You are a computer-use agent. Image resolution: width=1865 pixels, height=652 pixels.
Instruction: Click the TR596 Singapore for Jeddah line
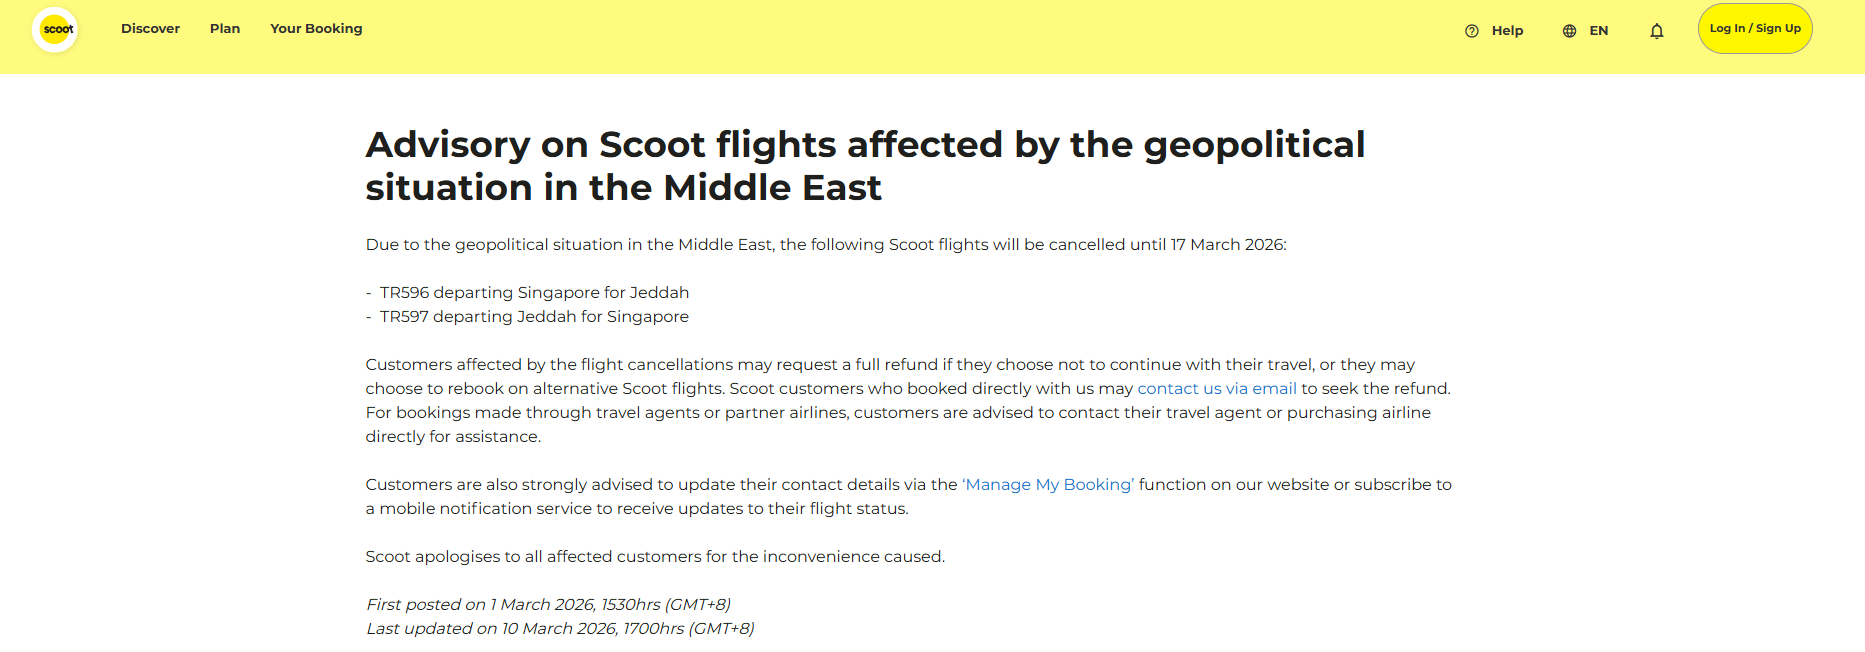[534, 293]
